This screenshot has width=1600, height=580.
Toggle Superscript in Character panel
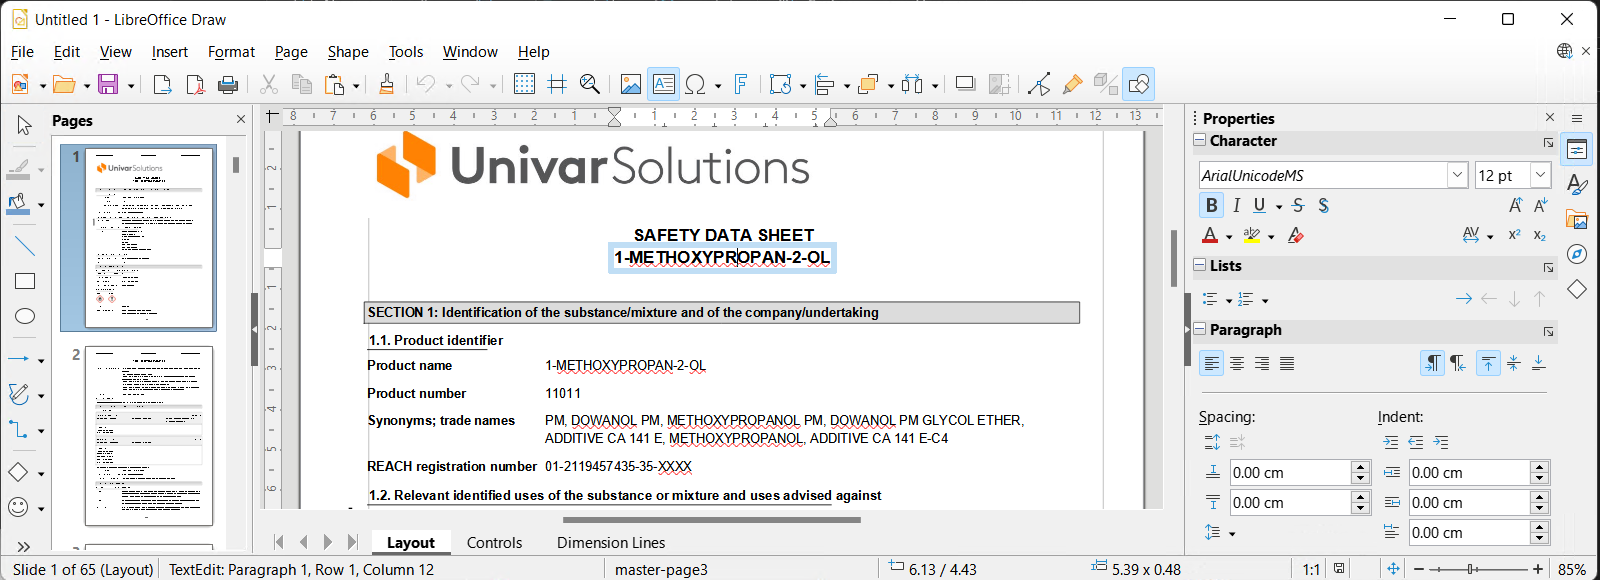[1514, 235]
